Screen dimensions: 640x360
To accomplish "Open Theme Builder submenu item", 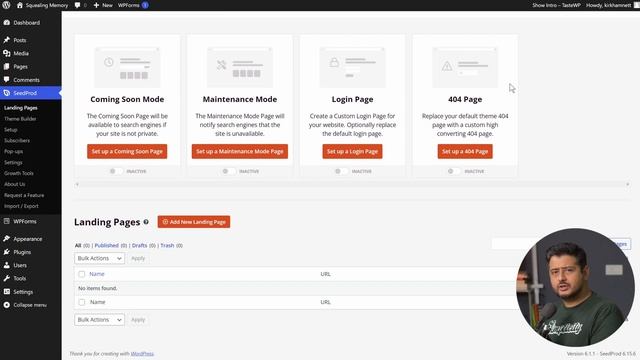I will pos(20,119).
